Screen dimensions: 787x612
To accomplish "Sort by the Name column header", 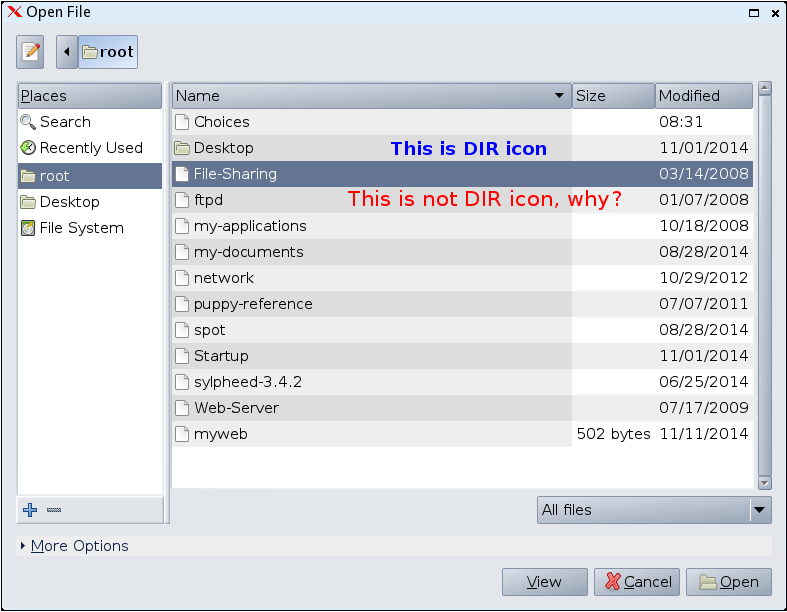I will click(x=372, y=96).
